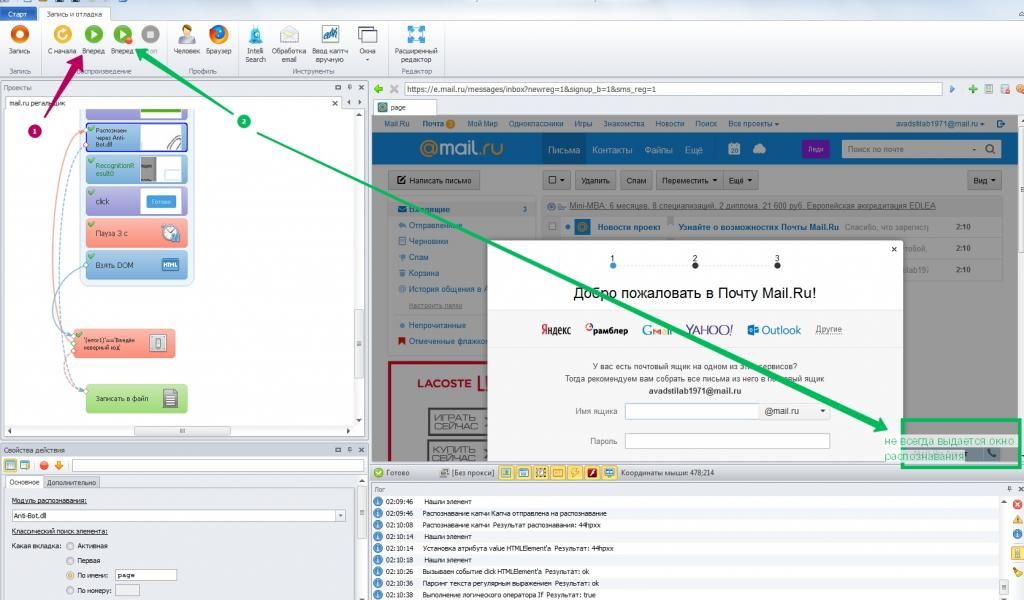Viewport: 1024px width, 600px height.
Task: Open Ввод капчи вручную tool
Action: pyautogui.click(x=330, y=44)
